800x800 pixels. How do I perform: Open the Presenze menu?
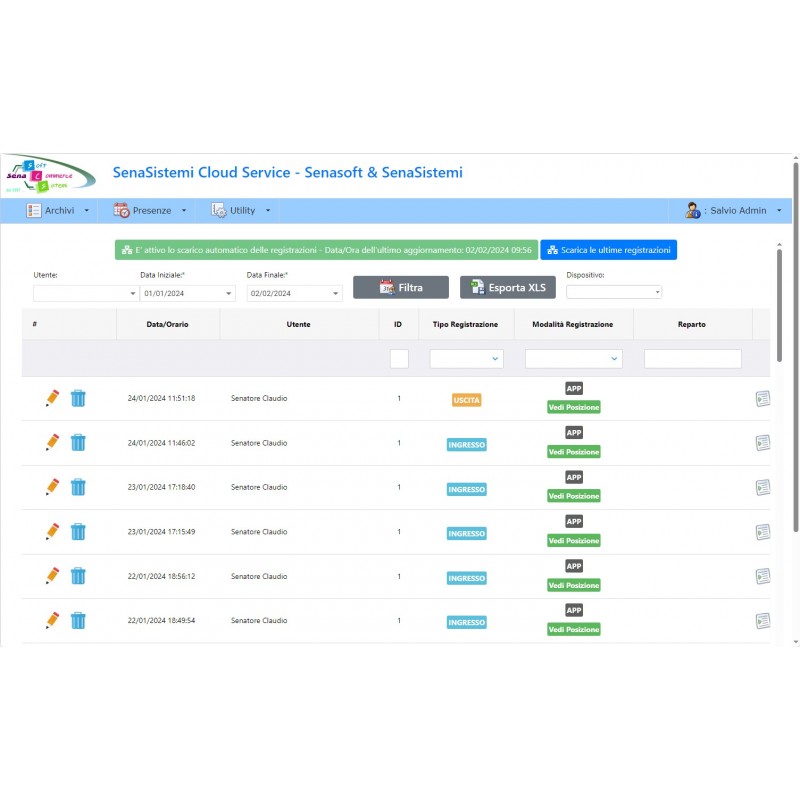[151, 210]
